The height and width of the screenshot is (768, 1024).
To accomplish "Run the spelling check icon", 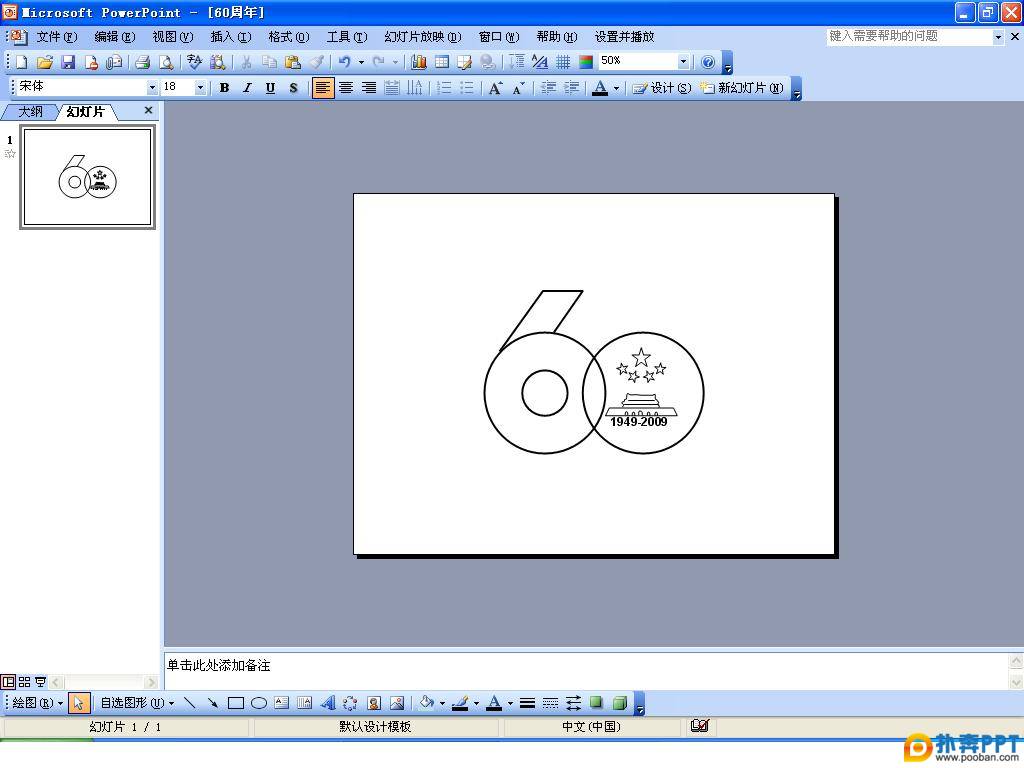I will tap(194, 62).
